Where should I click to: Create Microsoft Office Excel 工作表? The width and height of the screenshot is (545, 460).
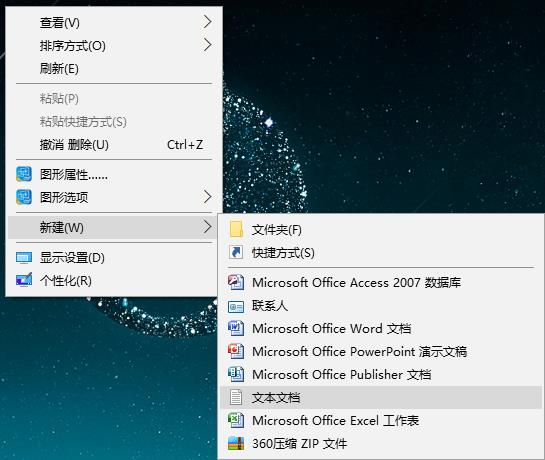[x=381, y=420]
